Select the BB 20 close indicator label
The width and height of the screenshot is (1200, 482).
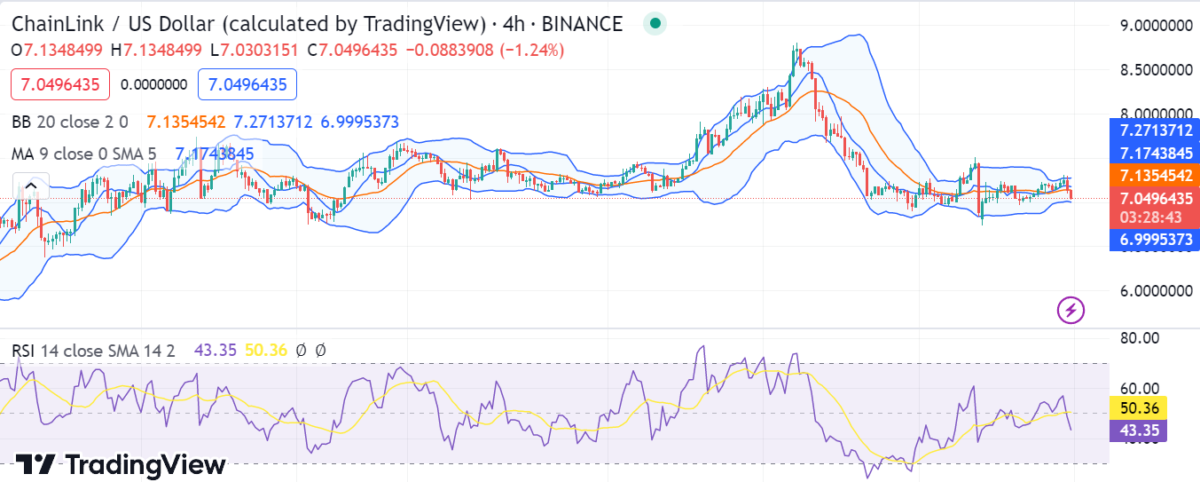[70, 122]
